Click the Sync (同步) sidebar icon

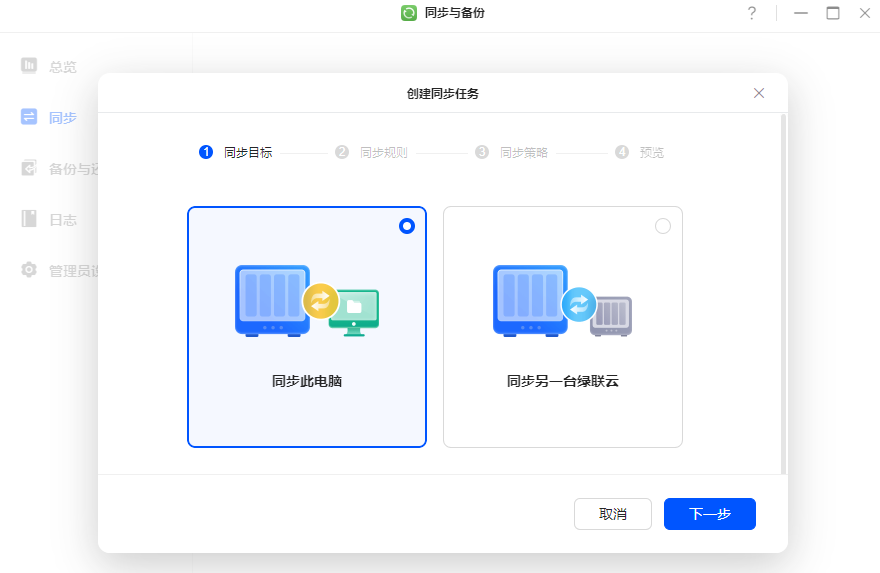(29, 117)
